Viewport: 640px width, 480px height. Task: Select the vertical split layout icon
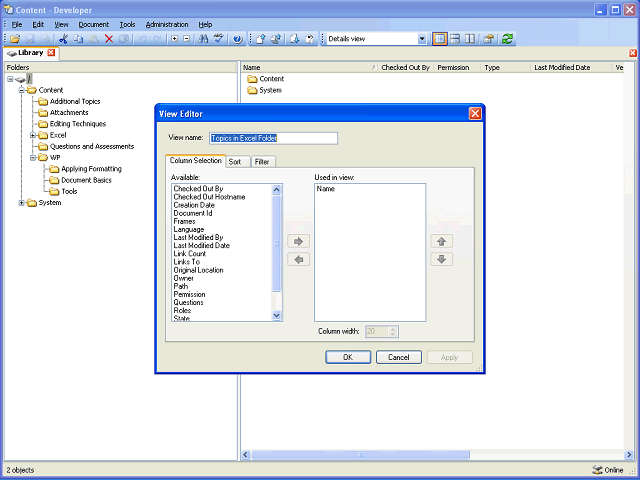pos(470,39)
